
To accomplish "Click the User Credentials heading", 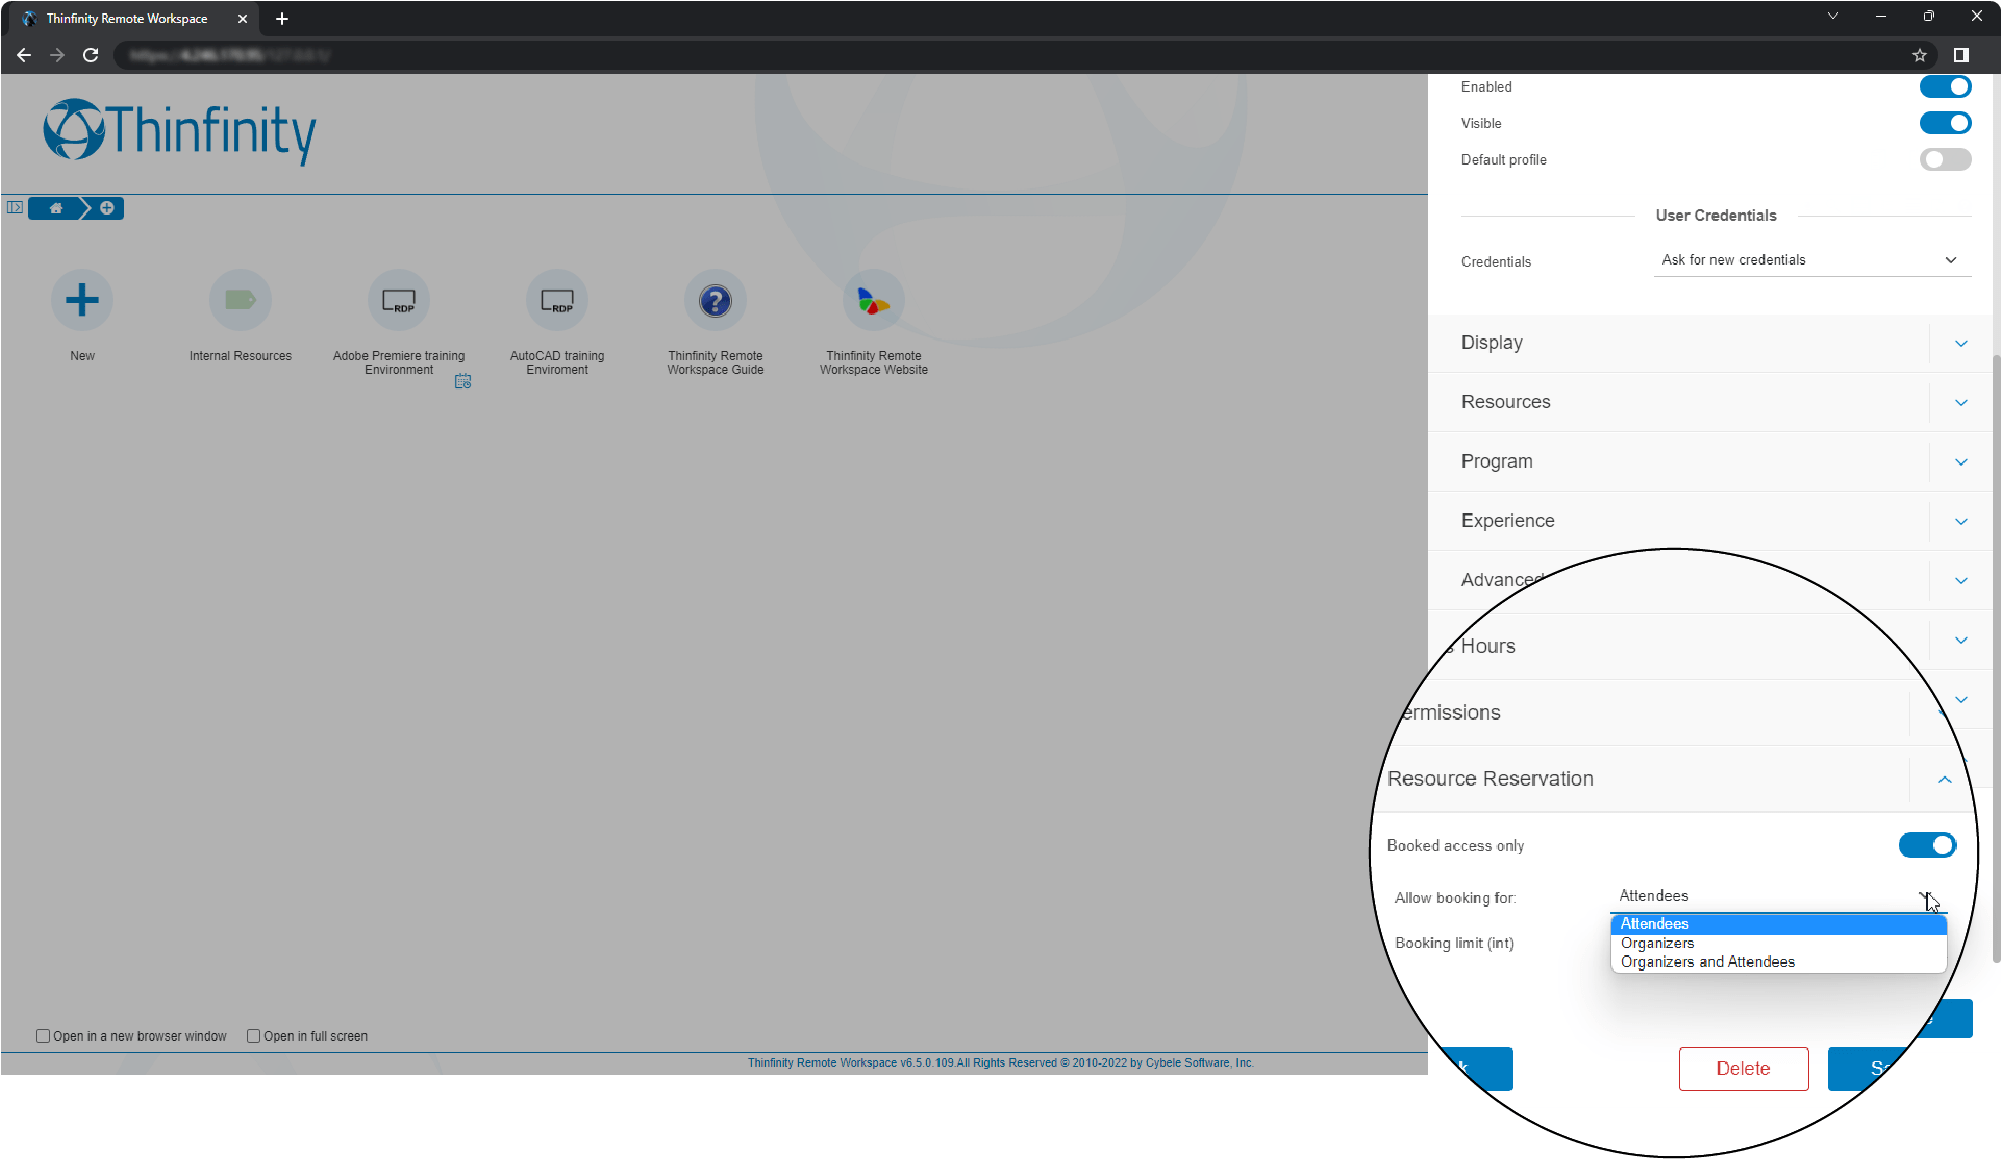I will pyautogui.click(x=1716, y=215).
